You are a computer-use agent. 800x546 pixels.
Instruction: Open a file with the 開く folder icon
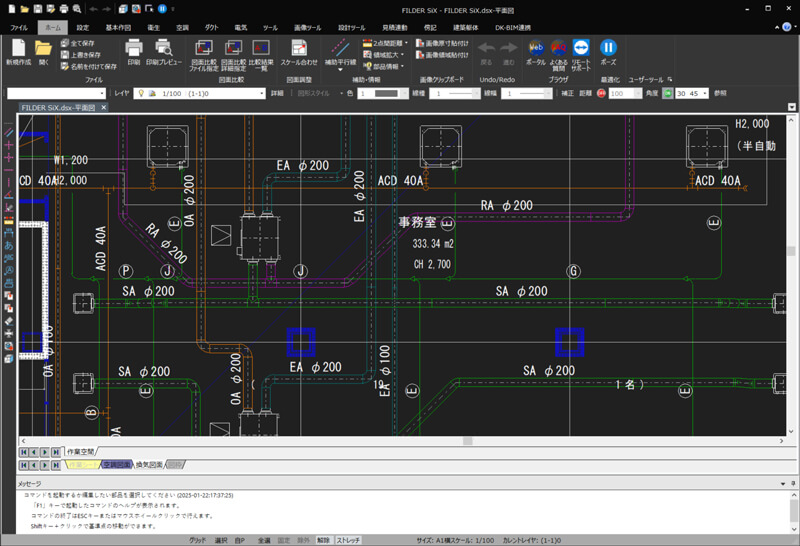tap(43, 48)
